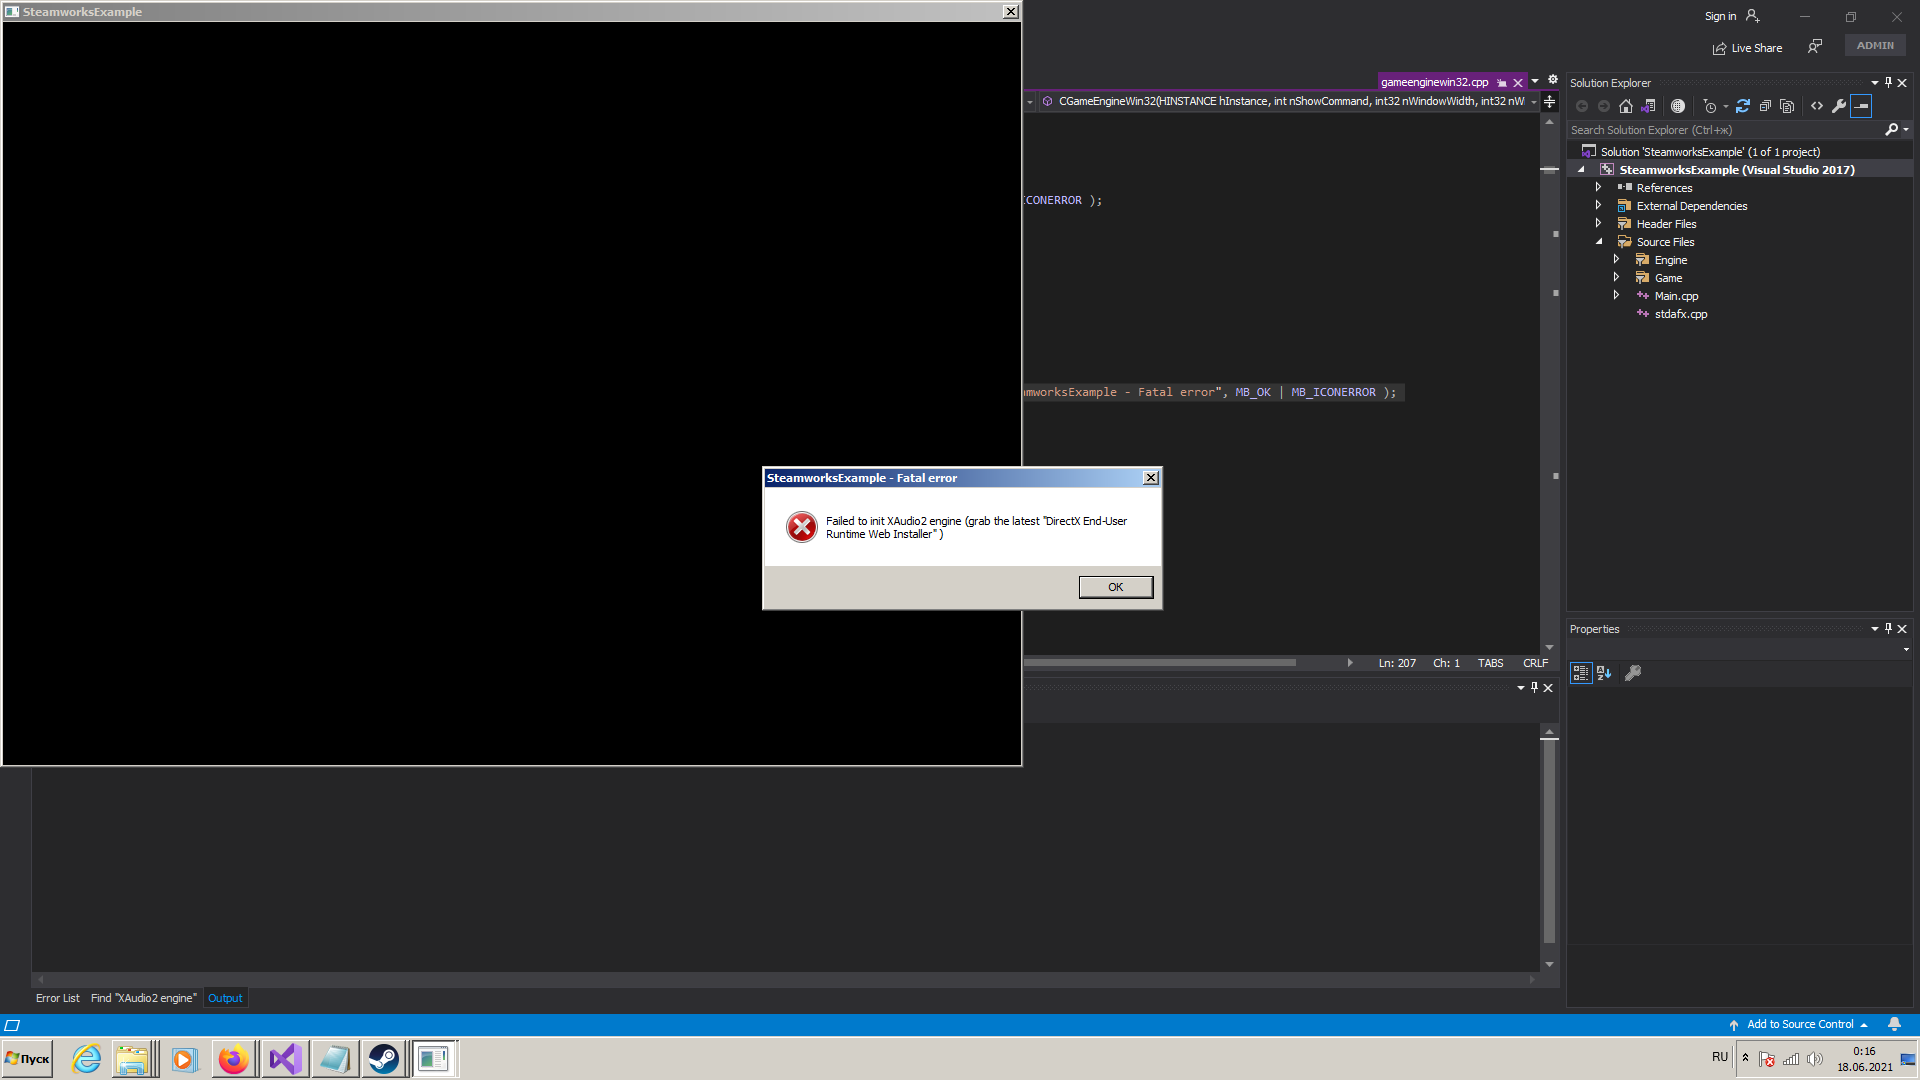Image resolution: width=1920 pixels, height=1080 pixels.
Task: Collapse SteamworksExample project node
Action: [x=1582, y=170]
